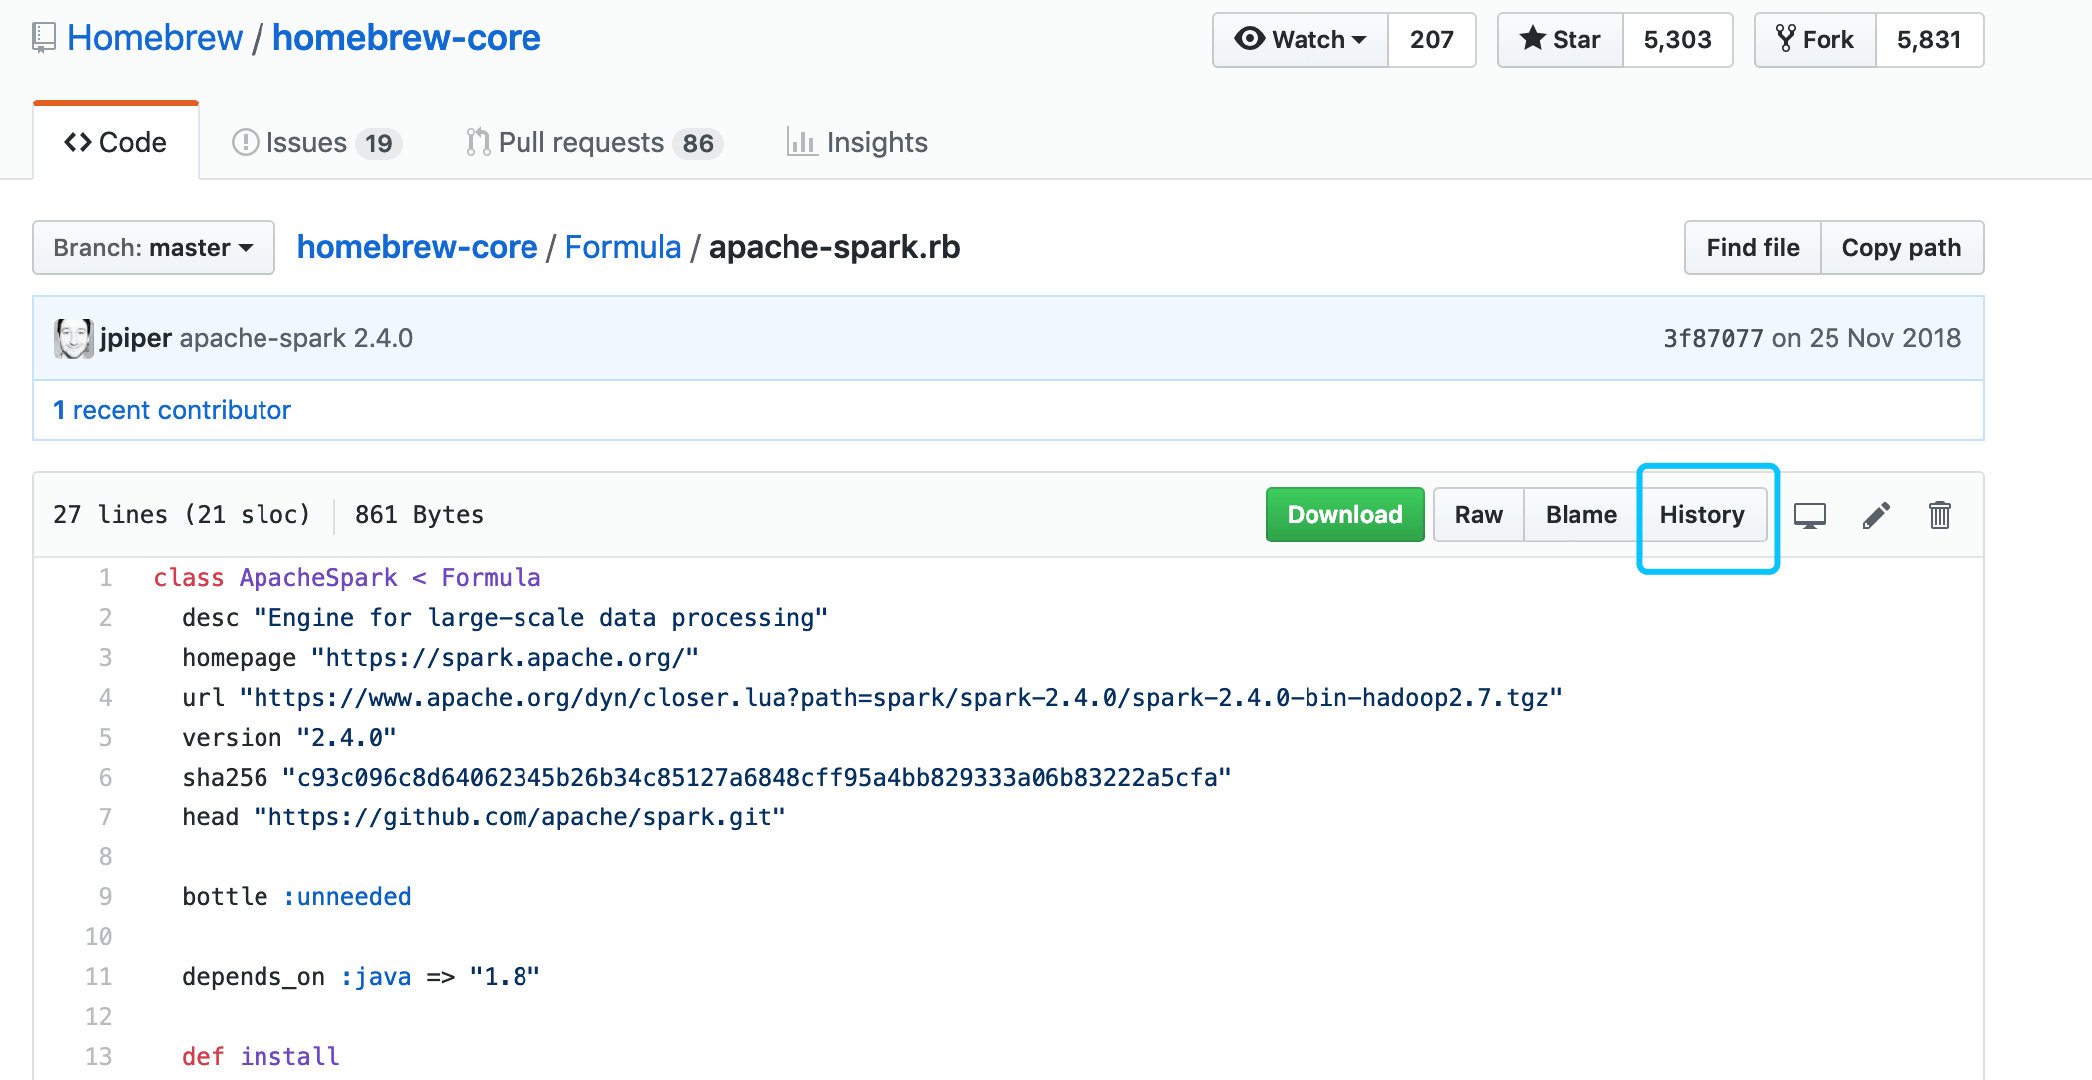Click the trash delete file icon
The width and height of the screenshot is (2092, 1080).
pos(1939,515)
